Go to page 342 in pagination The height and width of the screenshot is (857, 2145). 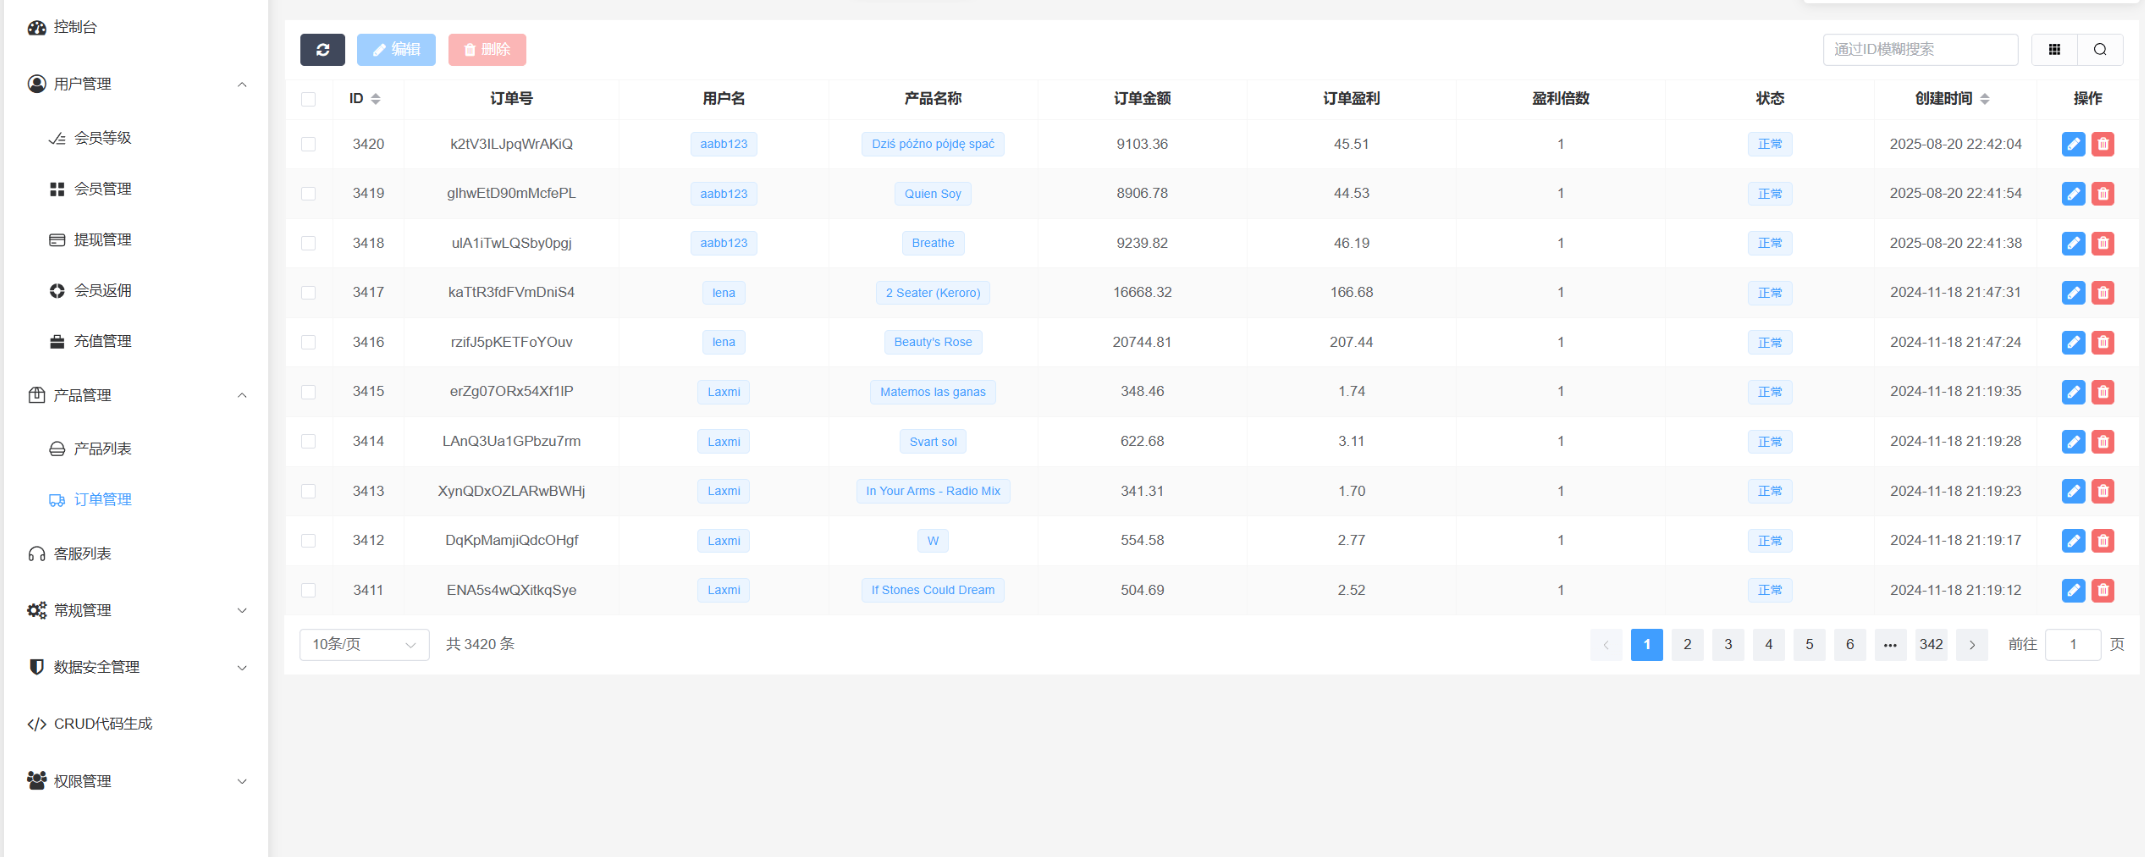1930,645
